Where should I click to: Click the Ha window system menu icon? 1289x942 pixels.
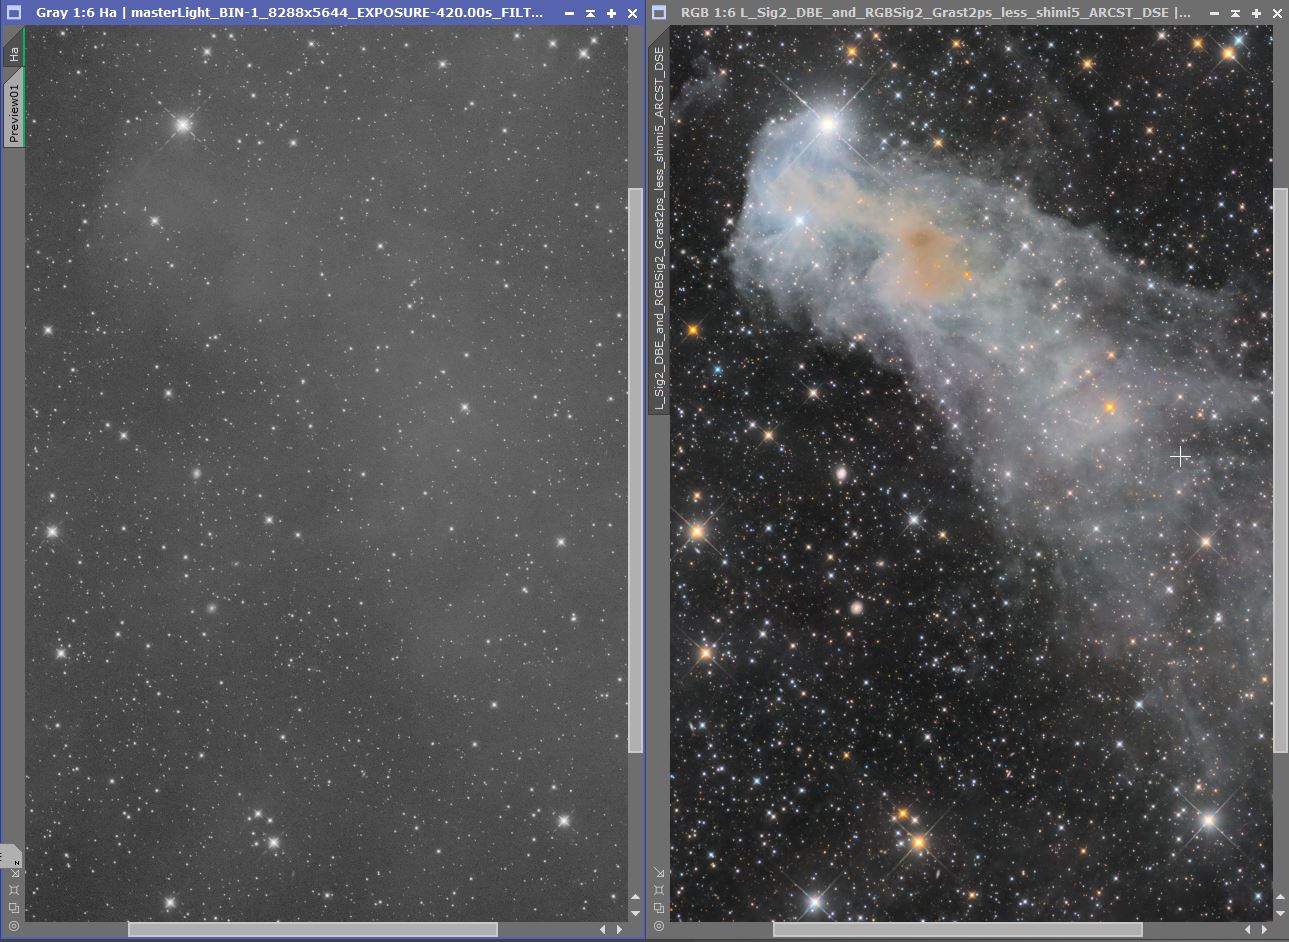point(13,13)
